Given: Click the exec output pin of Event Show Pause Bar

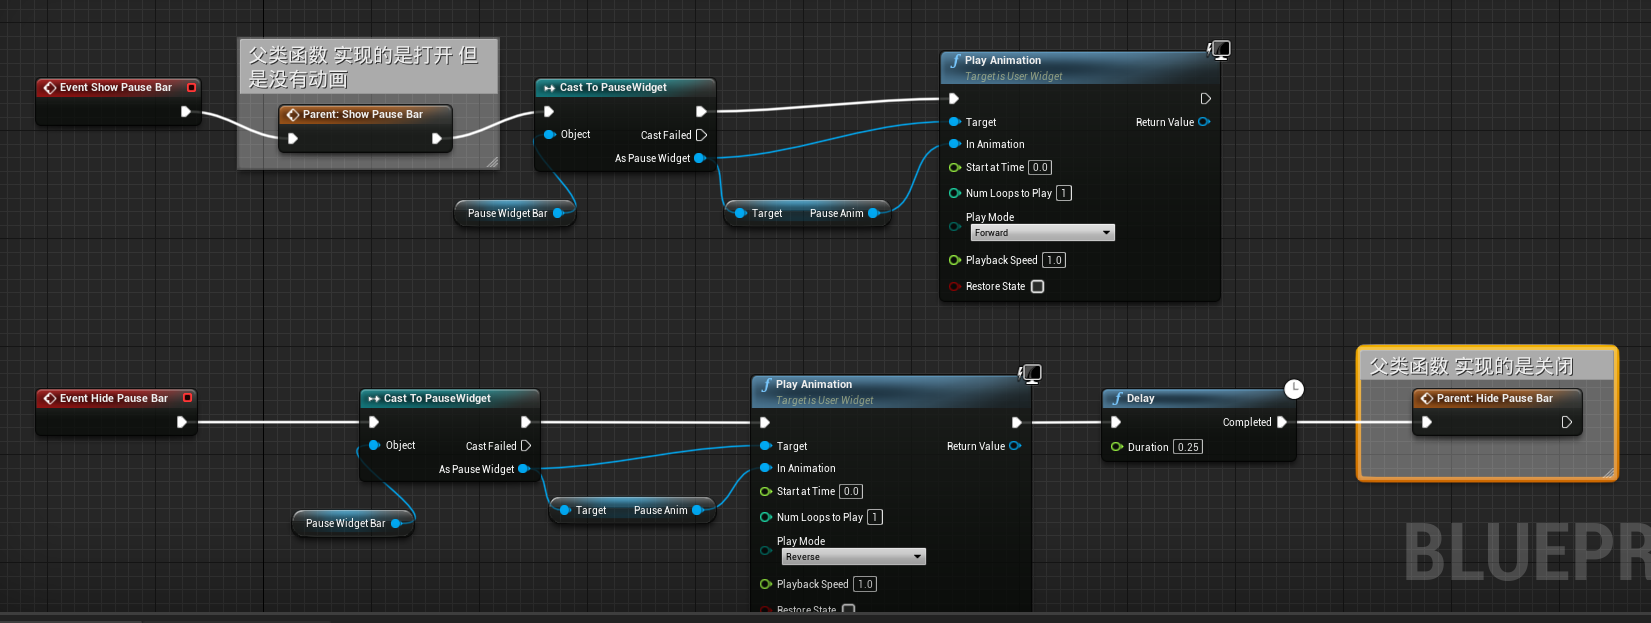Looking at the screenshot, I should point(186,111).
